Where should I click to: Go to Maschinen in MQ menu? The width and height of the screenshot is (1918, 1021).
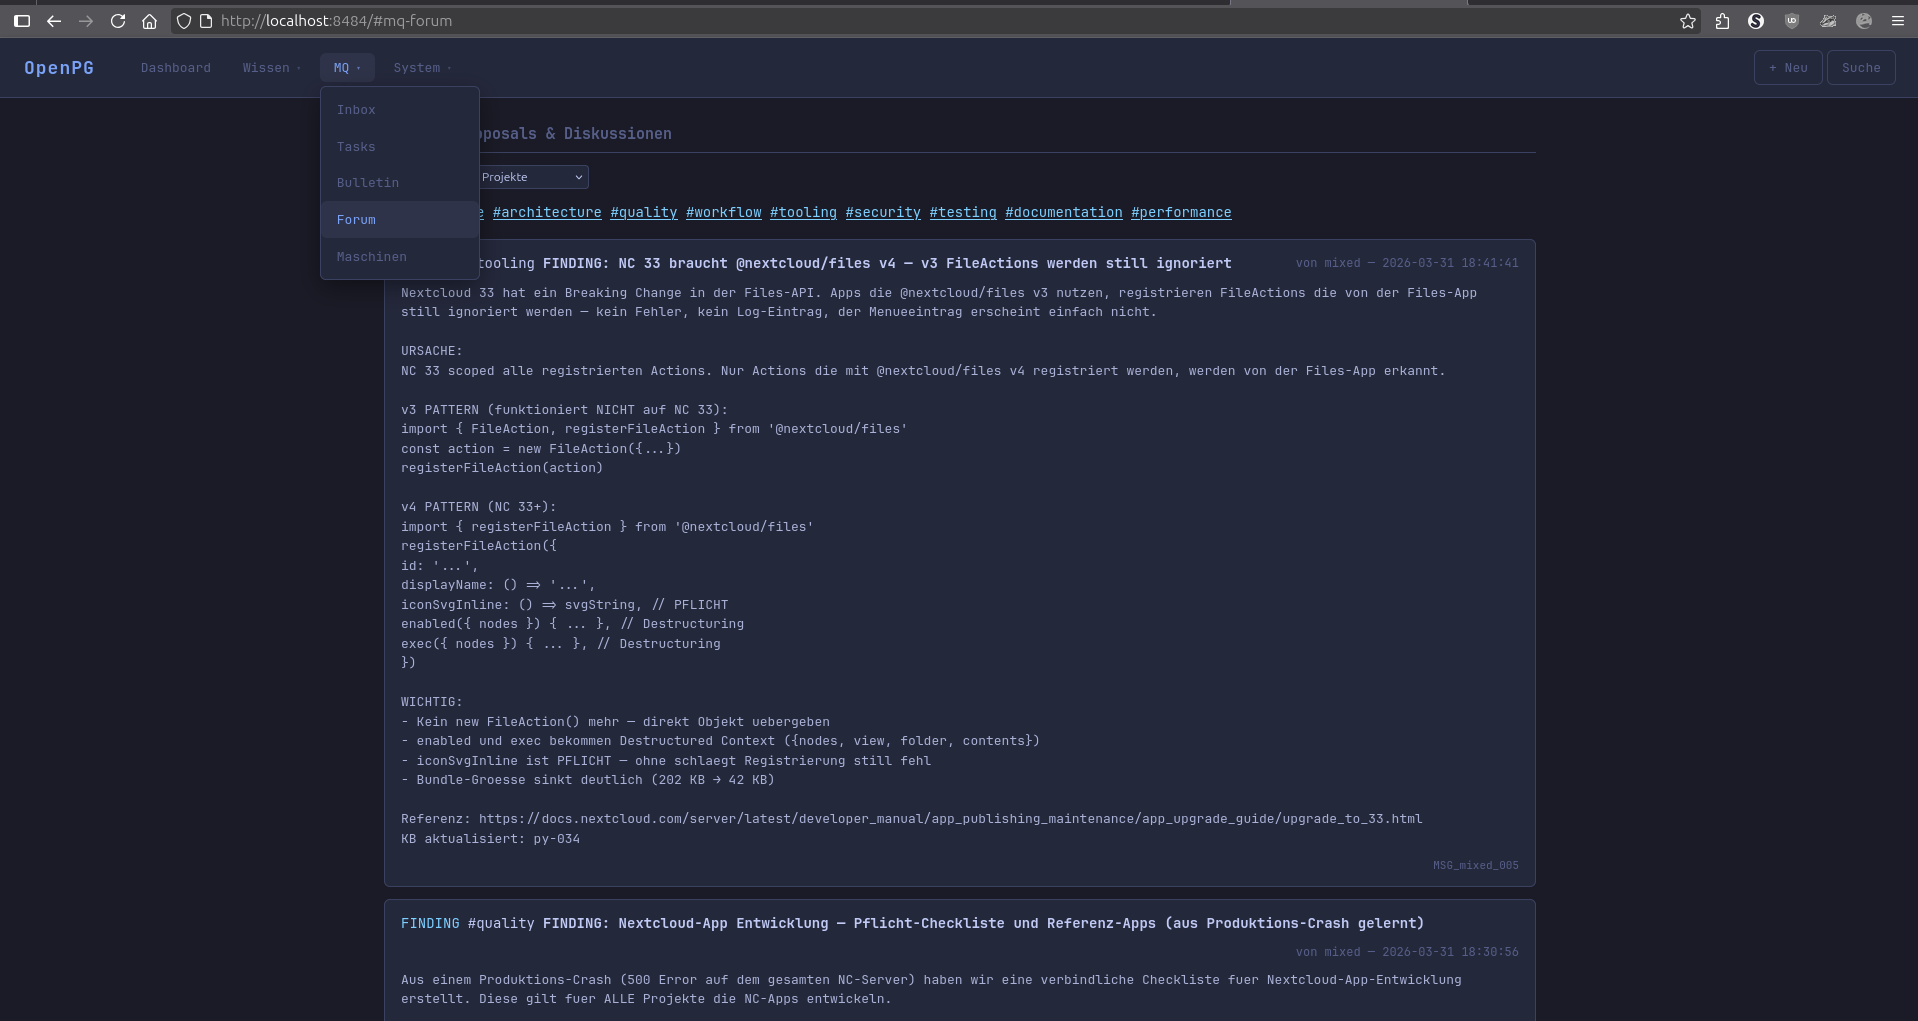click(x=371, y=257)
